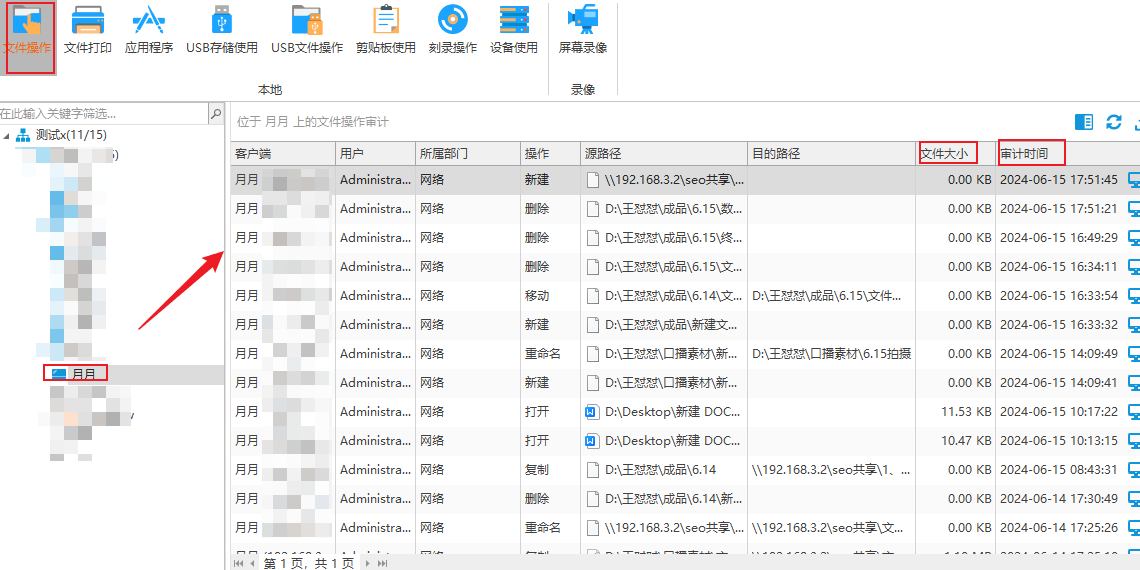
Task: Collapse the 测试x(11/15) tree node
Action: pos(8,135)
